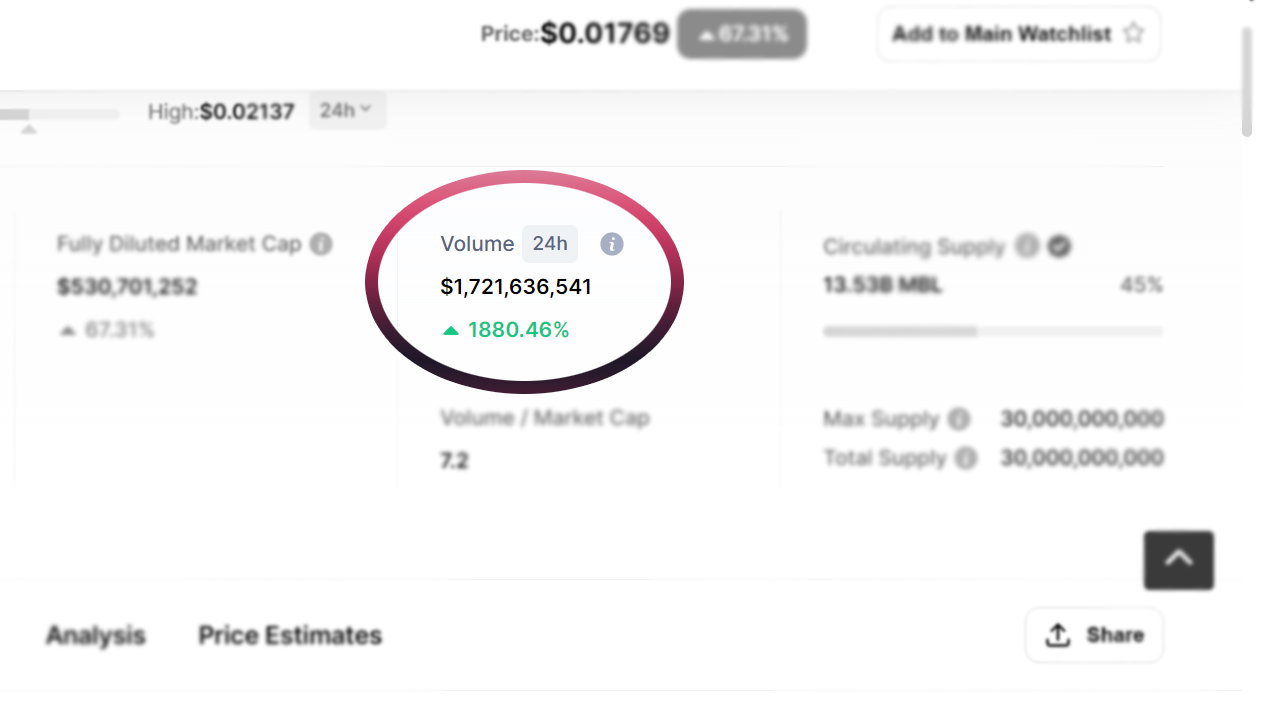Click the scroll-to-top arrow button
The height and width of the screenshot is (720, 1280).
[x=1179, y=560]
